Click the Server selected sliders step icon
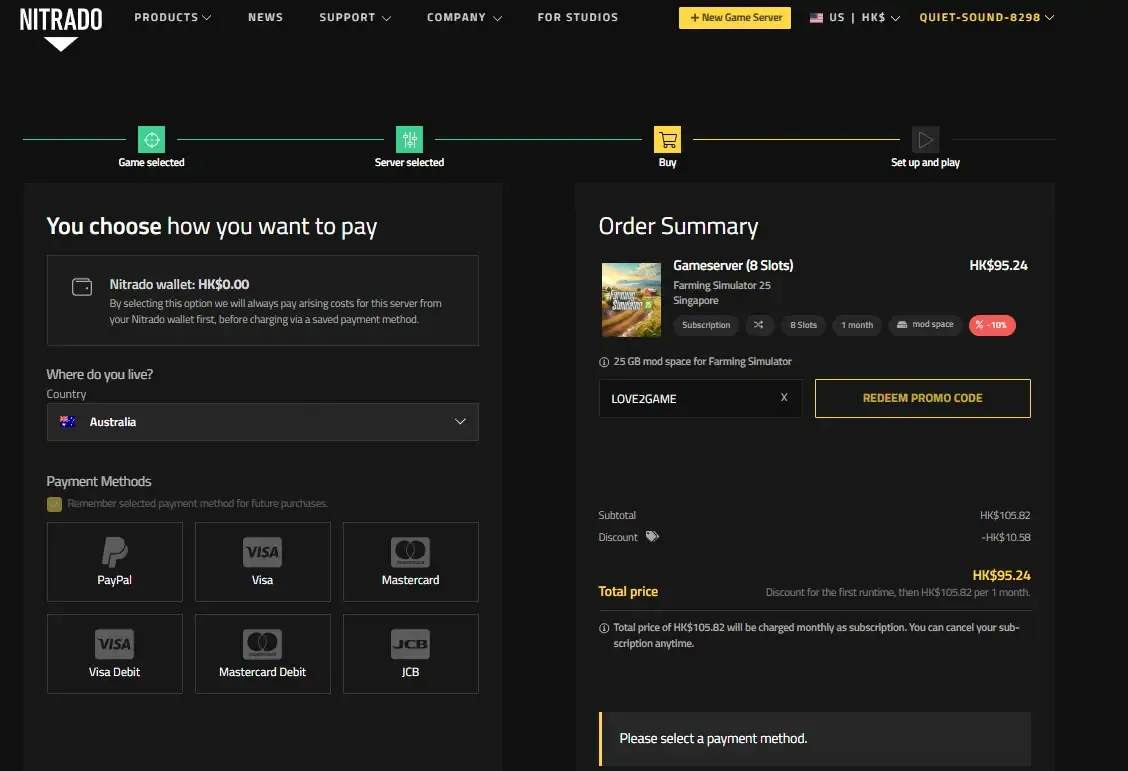The width and height of the screenshot is (1128, 771). (x=409, y=139)
